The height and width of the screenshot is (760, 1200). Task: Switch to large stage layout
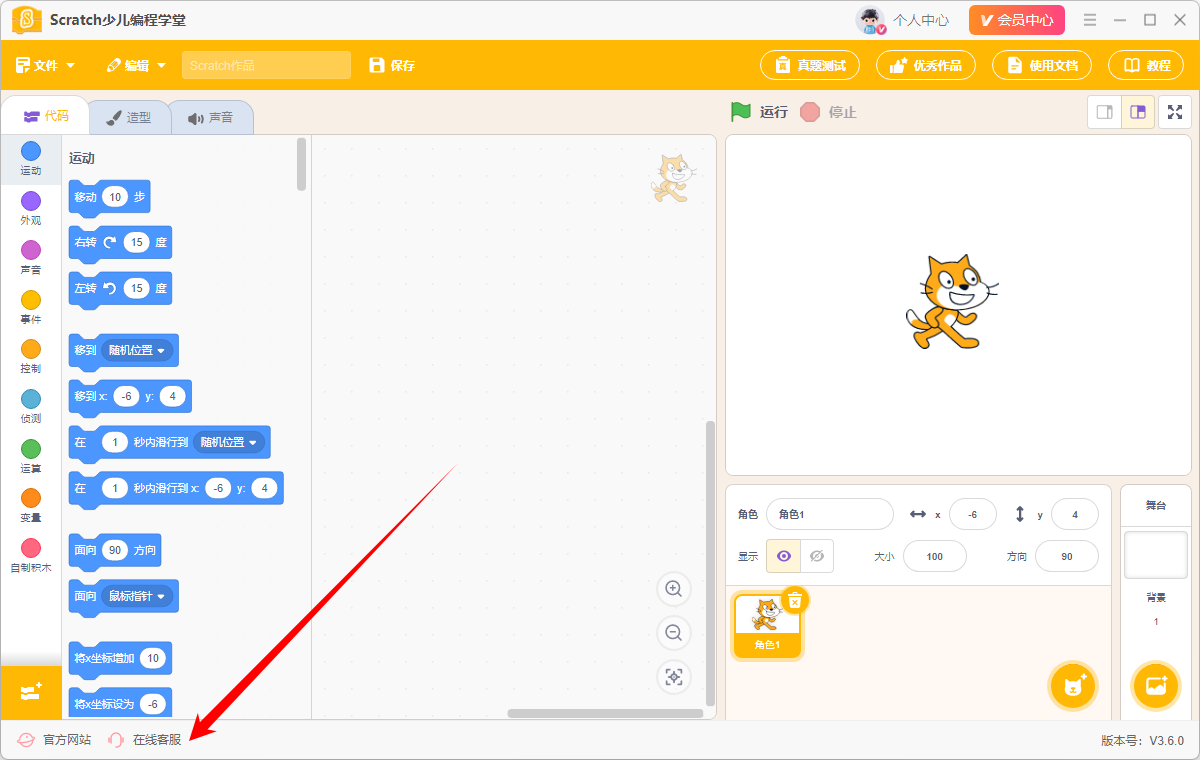1138,112
